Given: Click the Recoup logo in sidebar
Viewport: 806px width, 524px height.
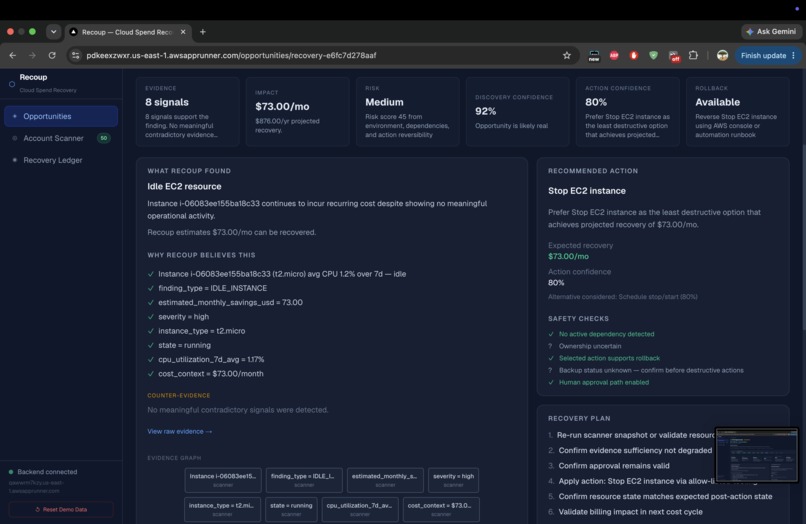Looking at the screenshot, I should tap(12, 83).
